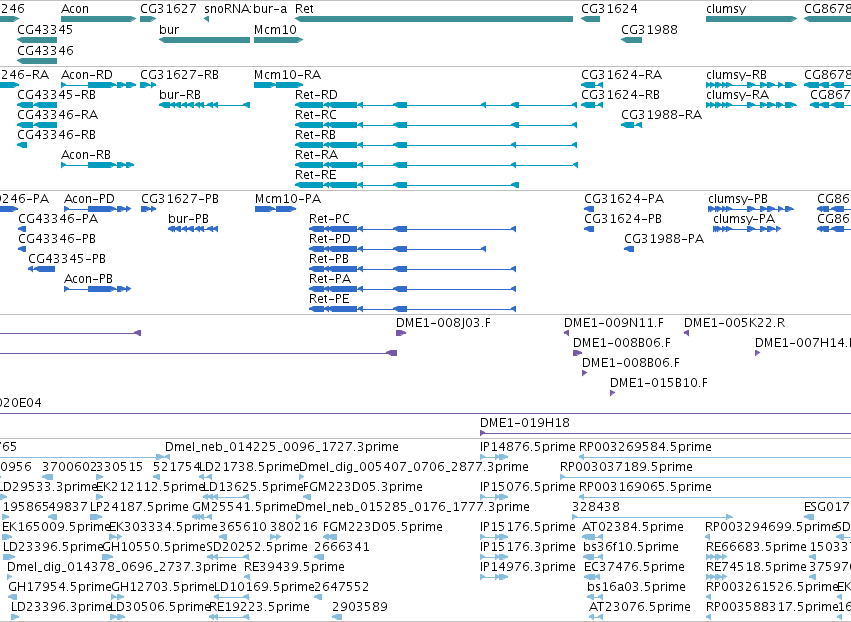Image resolution: width=851 pixels, height=622 pixels.
Task: Click the Acon-RB transcript label
Action: [x=86, y=155]
